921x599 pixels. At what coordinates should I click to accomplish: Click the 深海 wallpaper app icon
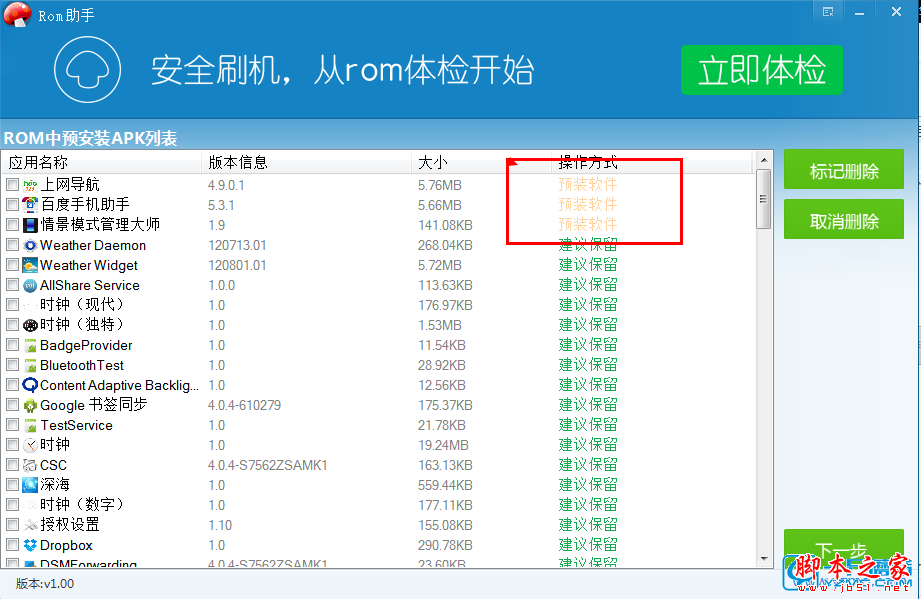click(x=30, y=485)
